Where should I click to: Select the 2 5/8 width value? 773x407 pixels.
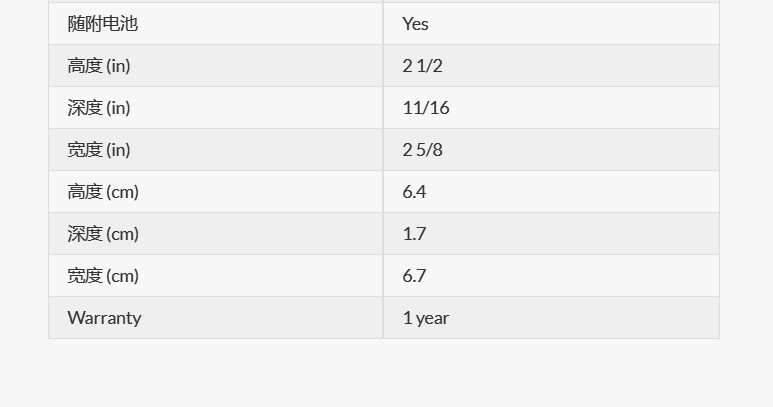[x=422, y=149]
